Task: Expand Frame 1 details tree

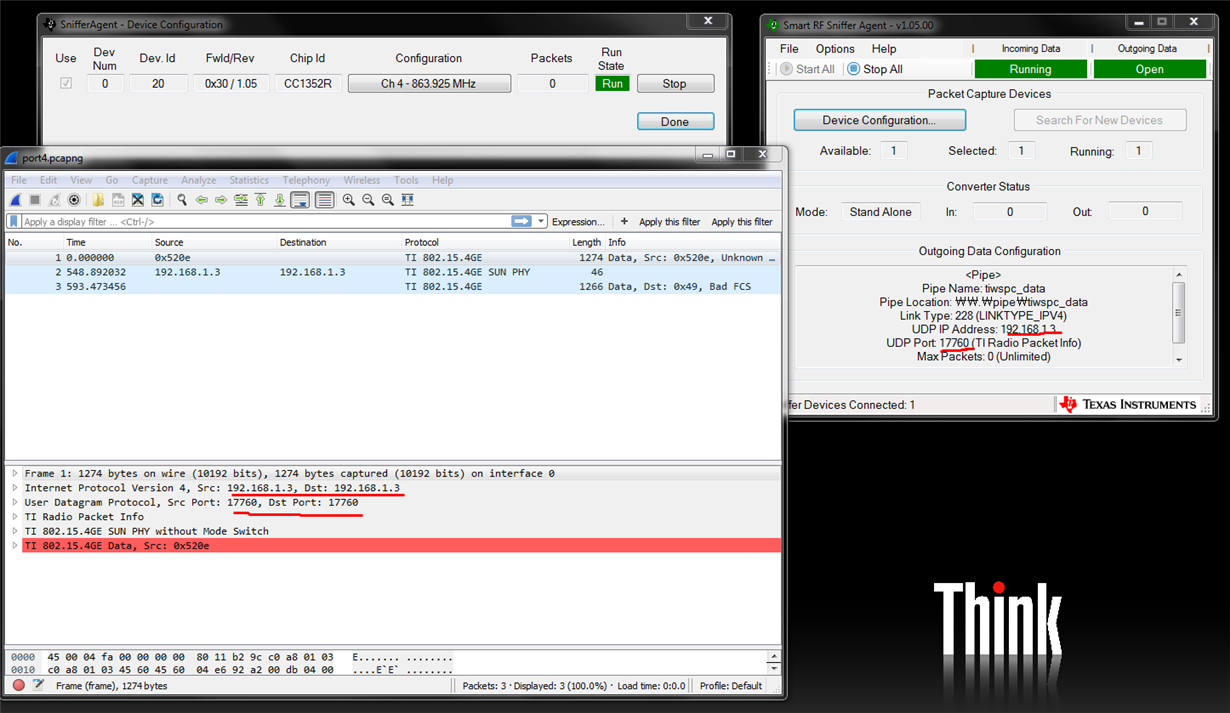Action: click(x=15, y=474)
